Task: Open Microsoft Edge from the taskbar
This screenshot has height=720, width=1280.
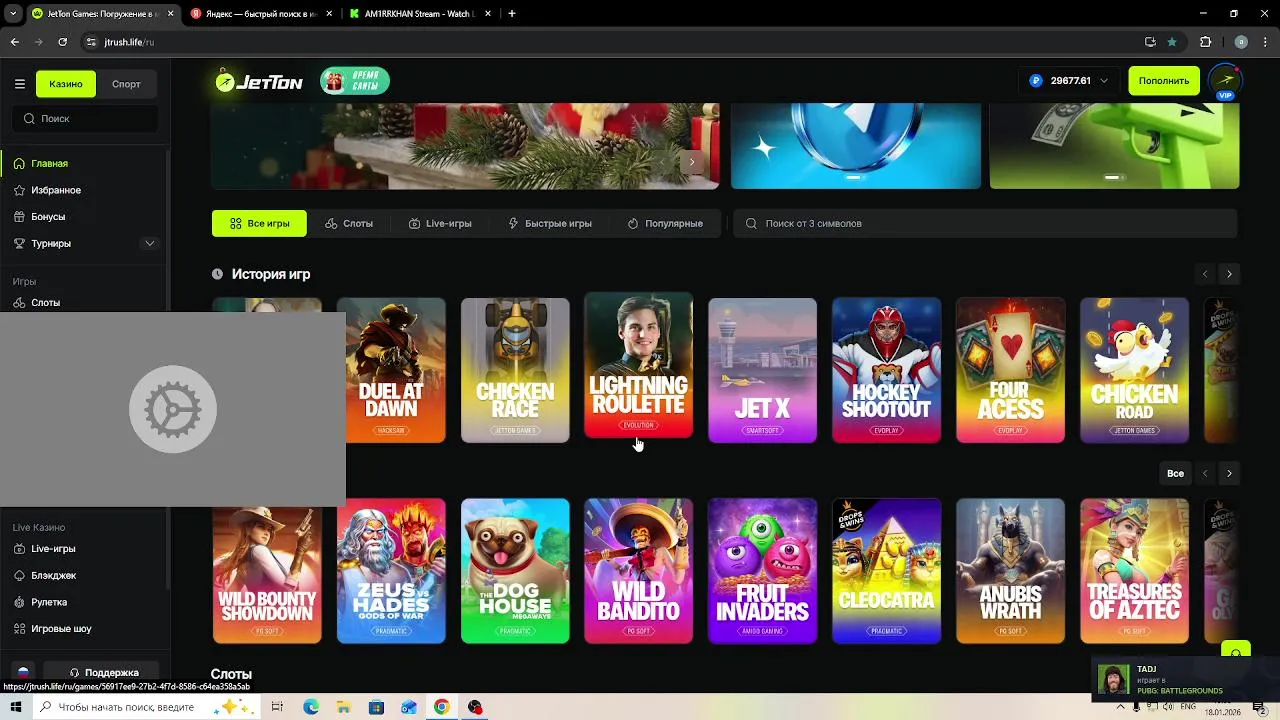Action: (311, 707)
